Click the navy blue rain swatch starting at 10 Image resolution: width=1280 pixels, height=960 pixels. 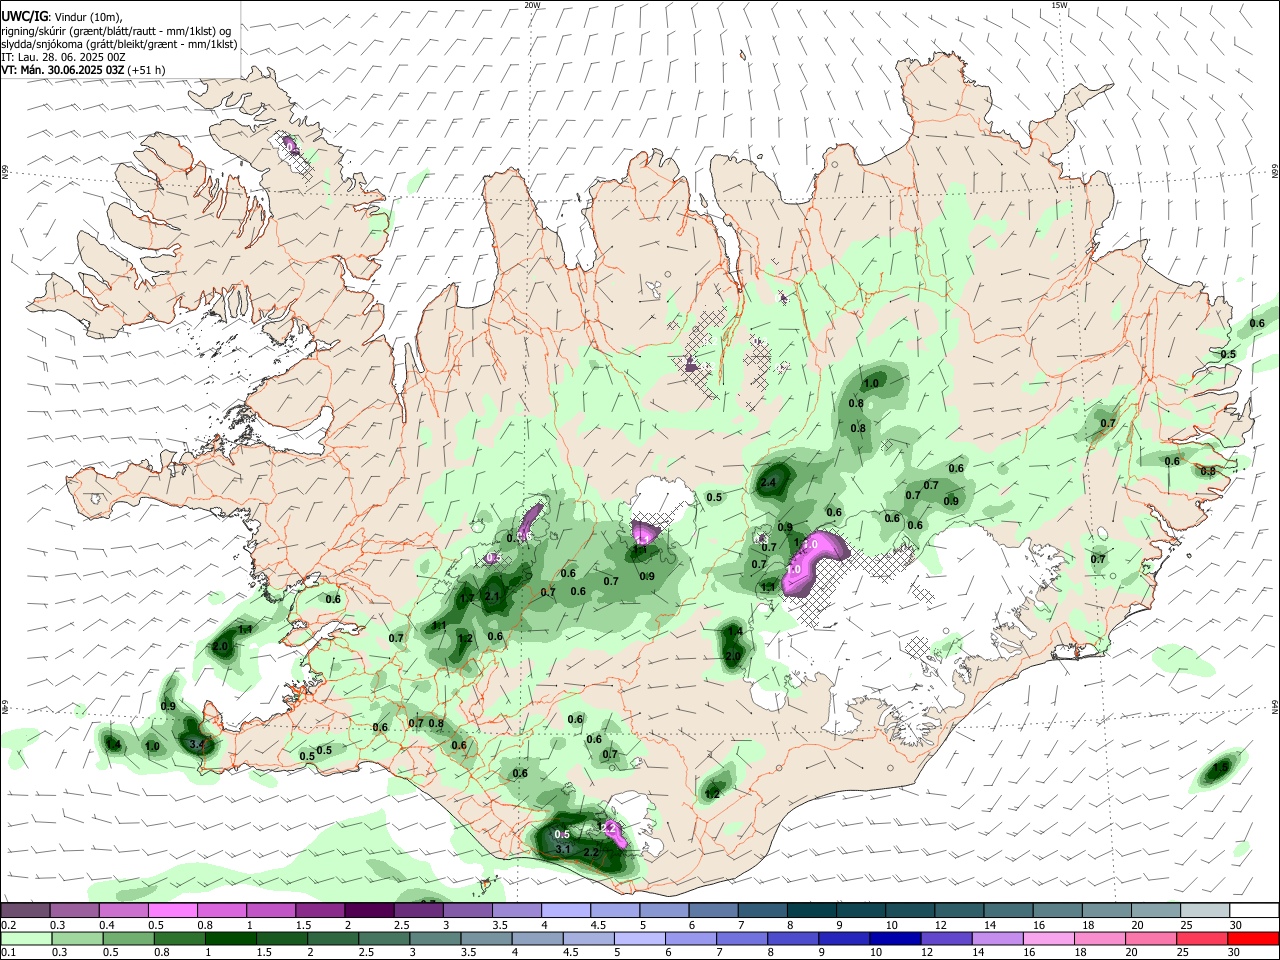pyautogui.click(x=893, y=938)
